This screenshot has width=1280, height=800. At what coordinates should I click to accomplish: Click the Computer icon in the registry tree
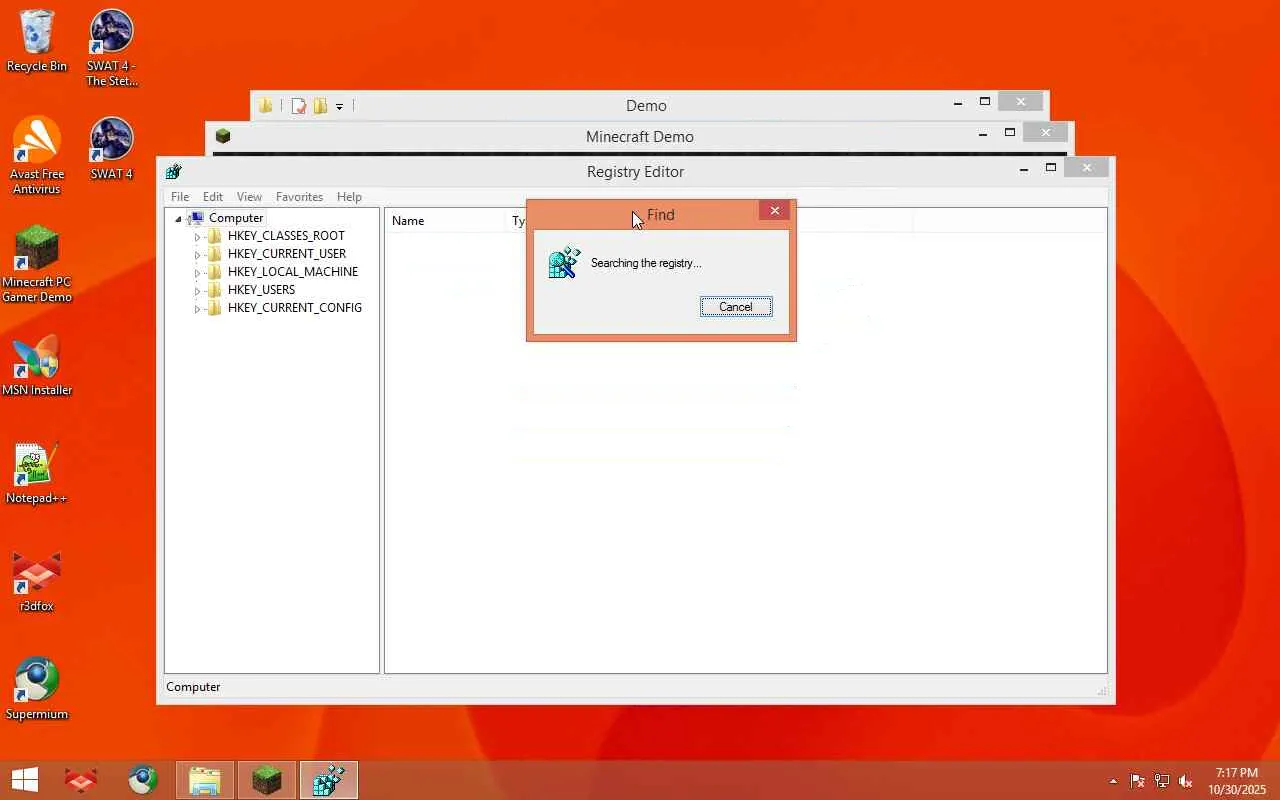coord(196,218)
